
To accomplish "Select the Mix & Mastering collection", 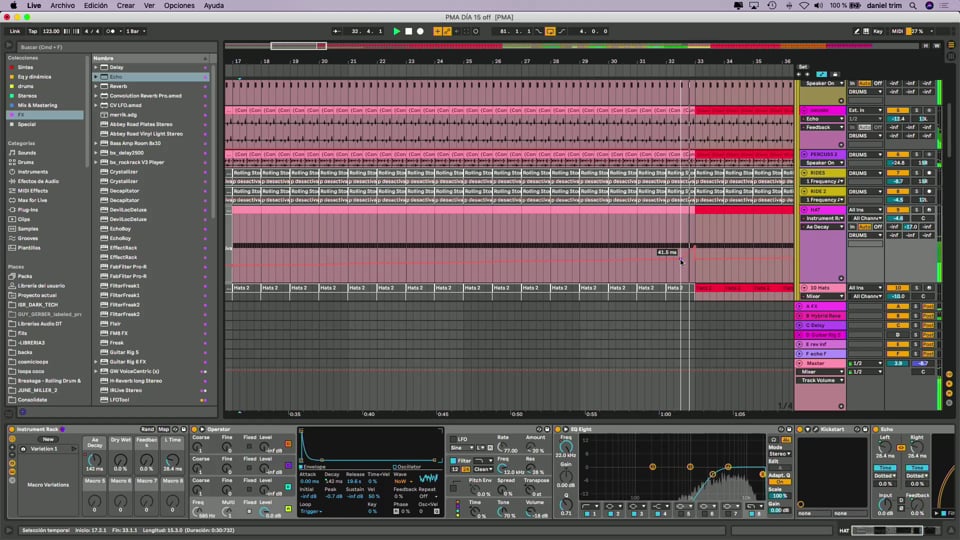I will click(37, 105).
